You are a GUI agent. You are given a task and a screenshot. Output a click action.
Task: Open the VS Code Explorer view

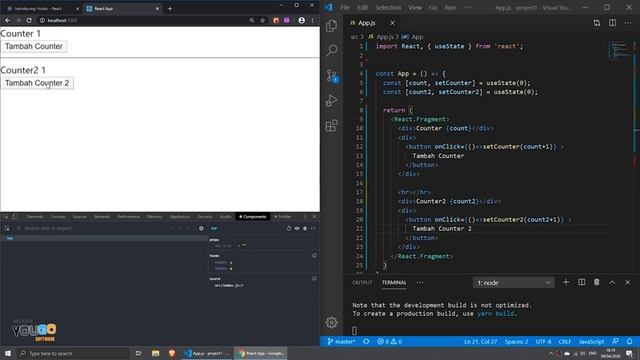click(331, 26)
